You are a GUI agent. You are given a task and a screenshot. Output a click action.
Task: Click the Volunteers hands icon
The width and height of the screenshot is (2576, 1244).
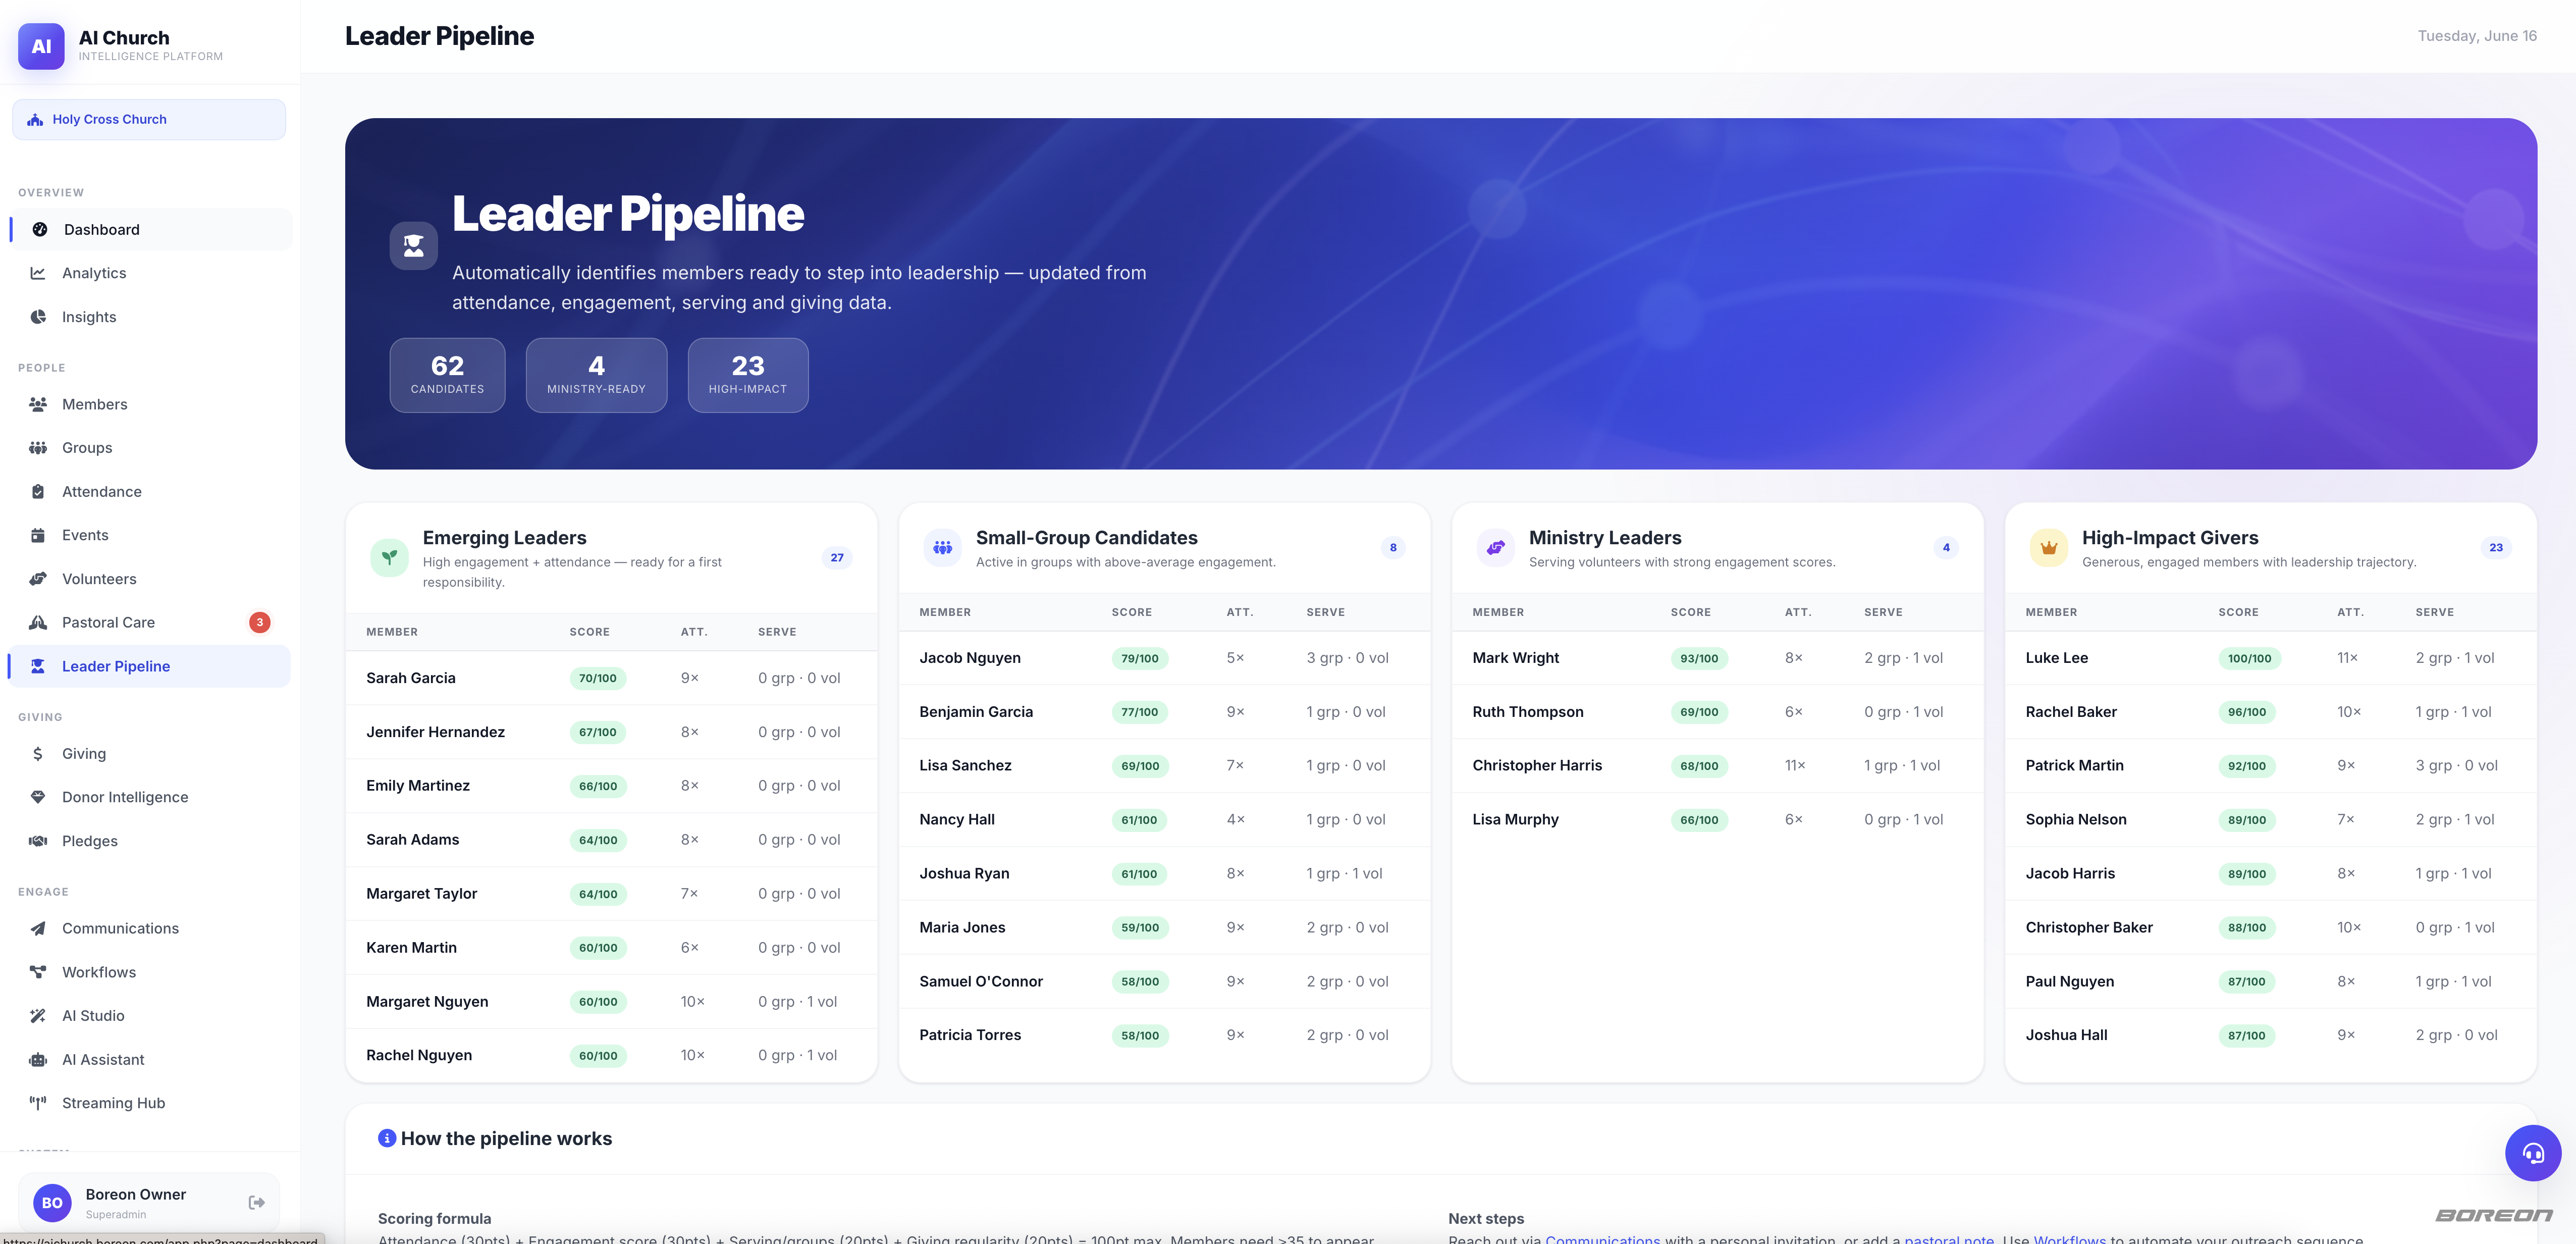point(38,579)
